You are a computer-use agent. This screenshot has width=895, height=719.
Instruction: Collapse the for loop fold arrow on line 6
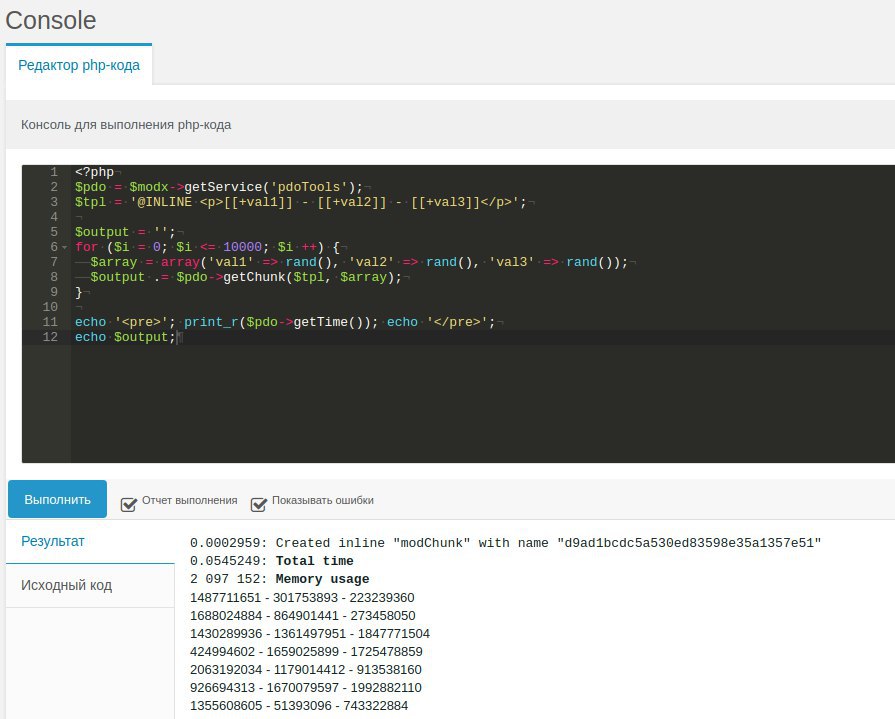point(64,247)
